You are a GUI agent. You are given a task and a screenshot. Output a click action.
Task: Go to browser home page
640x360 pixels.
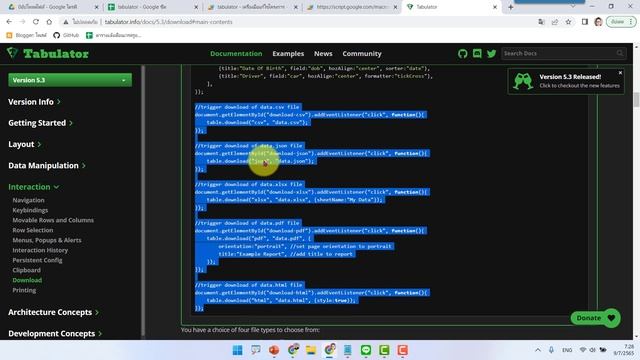pyautogui.click(x=49, y=22)
